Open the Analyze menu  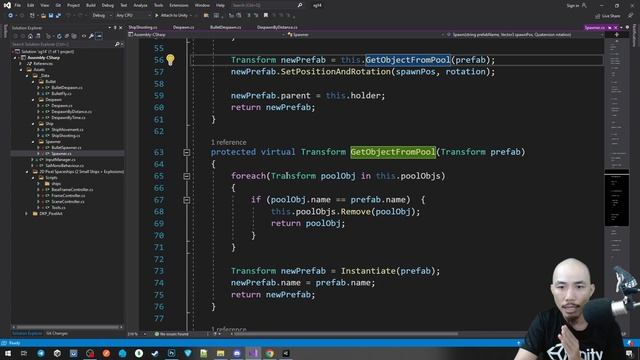tap(140, 5)
